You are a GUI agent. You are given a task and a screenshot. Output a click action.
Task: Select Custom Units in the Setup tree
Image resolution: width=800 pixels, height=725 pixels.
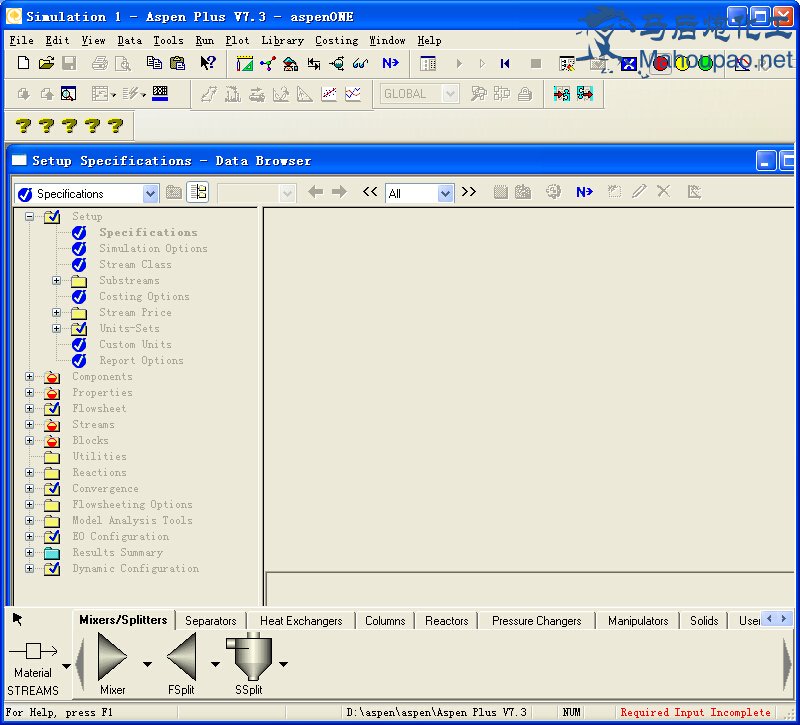click(135, 344)
